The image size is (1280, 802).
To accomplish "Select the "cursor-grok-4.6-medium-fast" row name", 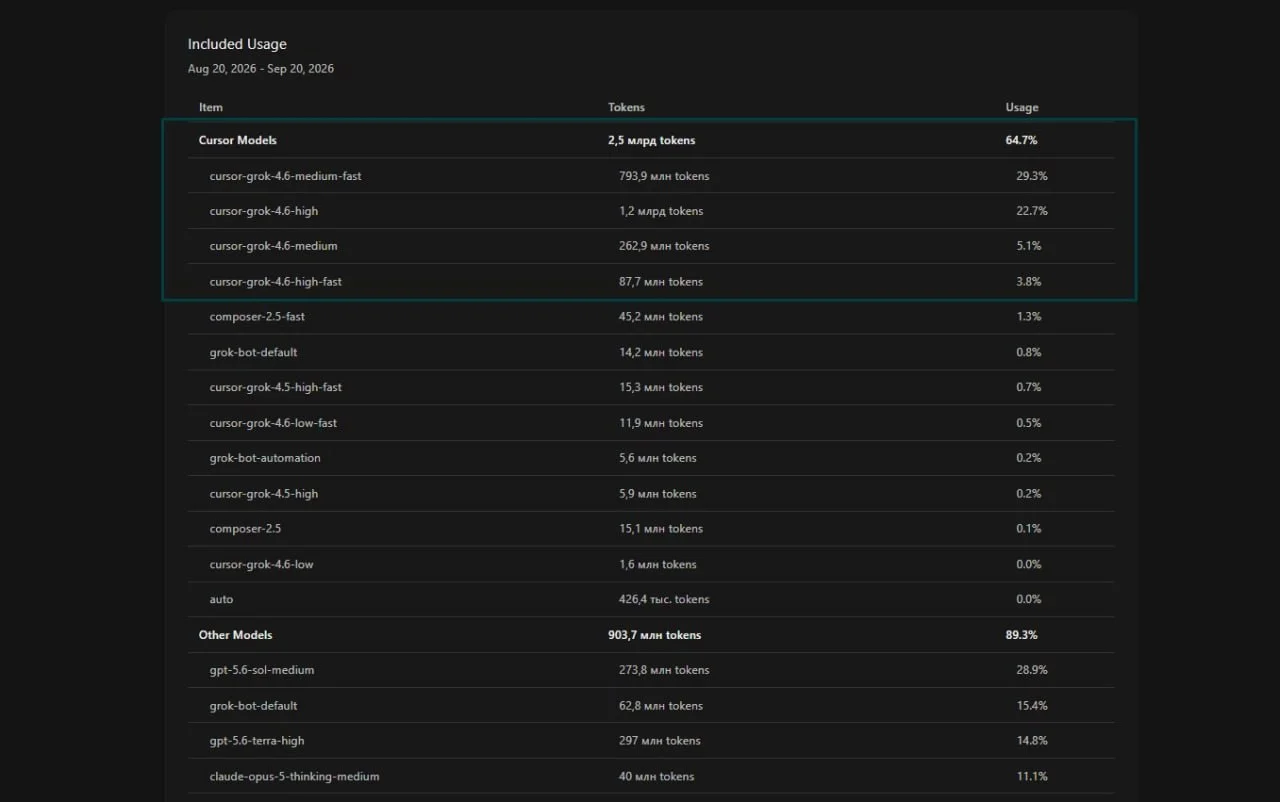I will click(x=285, y=176).
